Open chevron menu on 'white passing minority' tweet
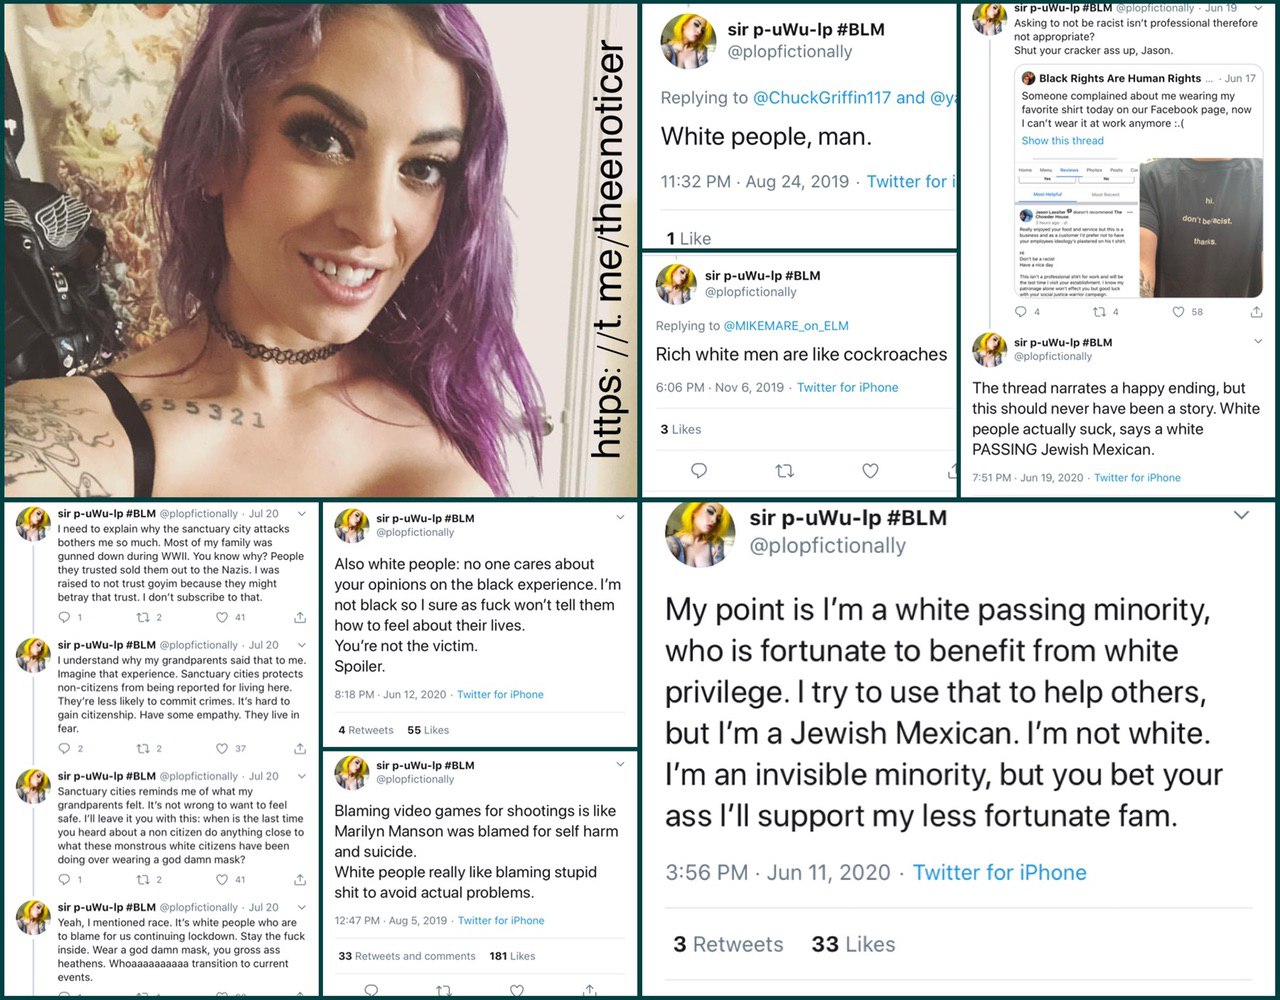Viewport: 1280px width, 1000px height. 1241,516
